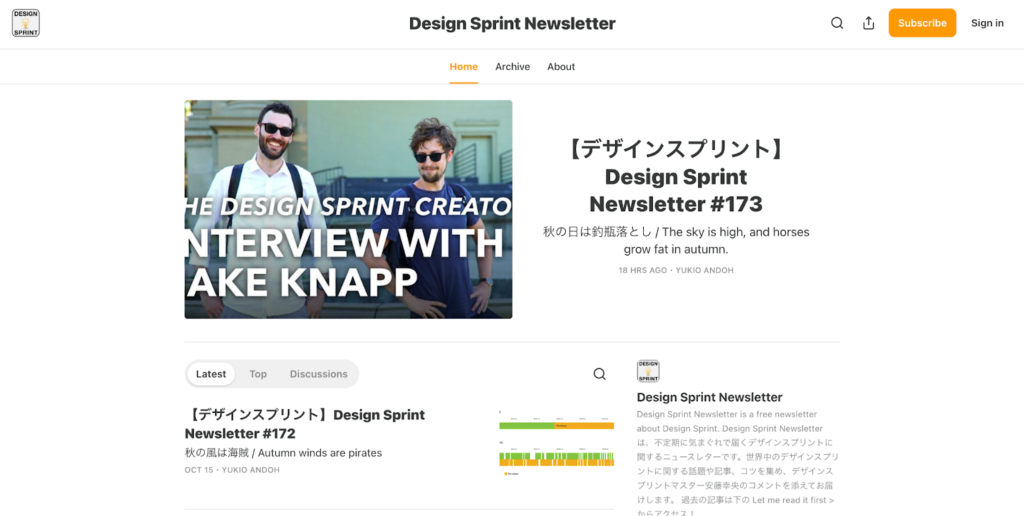Click the green and orange chart thumbnail
The width and height of the screenshot is (1024, 516).
click(556, 440)
